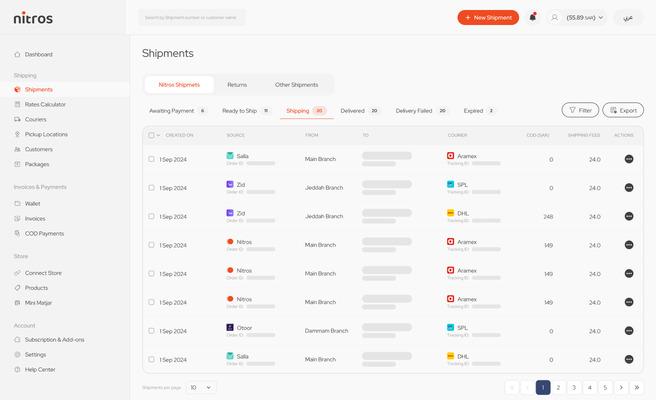This screenshot has height=400, width=656.
Task: Open the Rates Calculator sidebar item
Action: click(x=45, y=104)
